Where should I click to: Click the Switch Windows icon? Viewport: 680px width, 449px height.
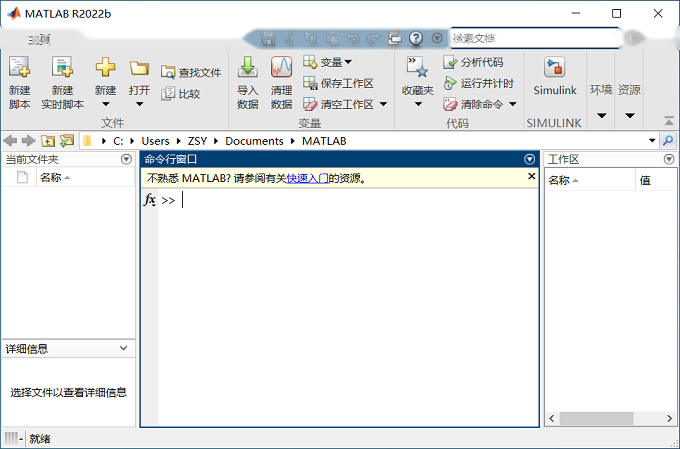(x=395, y=38)
